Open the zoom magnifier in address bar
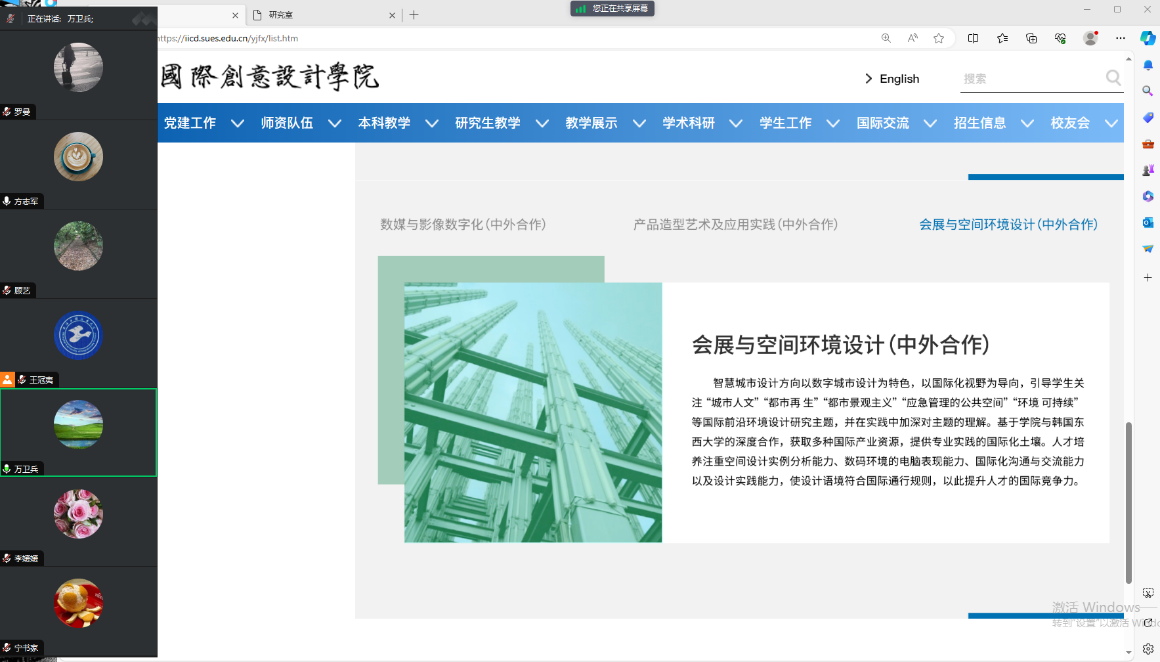This screenshot has width=1160, height=662. pos(886,38)
